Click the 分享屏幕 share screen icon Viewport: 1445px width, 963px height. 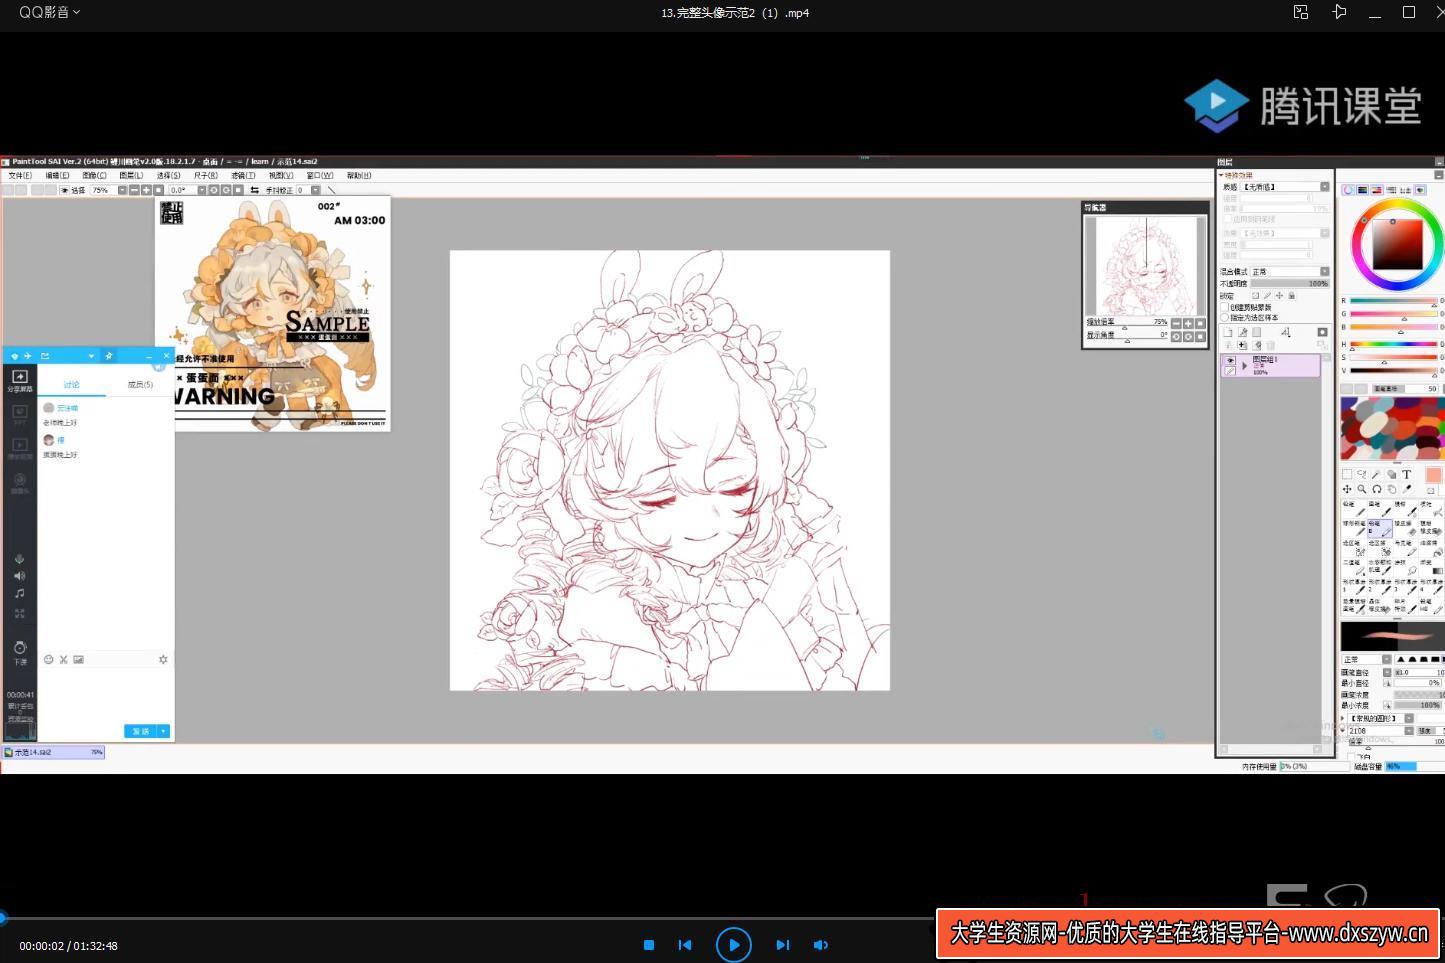click(x=19, y=380)
